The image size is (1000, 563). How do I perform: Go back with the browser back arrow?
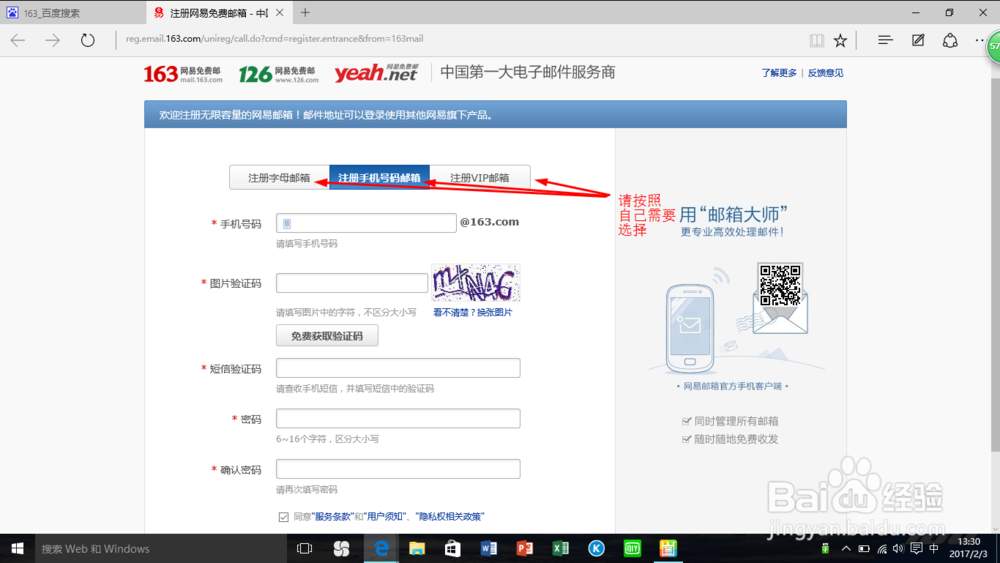tap(18, 40)
